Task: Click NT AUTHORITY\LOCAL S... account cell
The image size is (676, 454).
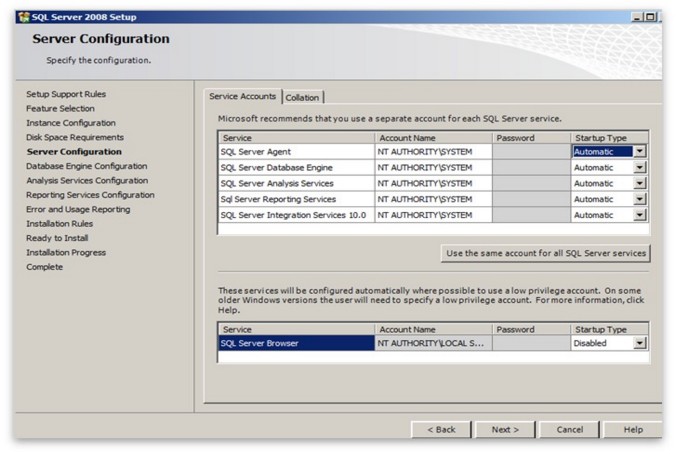Action: tap(433, 343)
